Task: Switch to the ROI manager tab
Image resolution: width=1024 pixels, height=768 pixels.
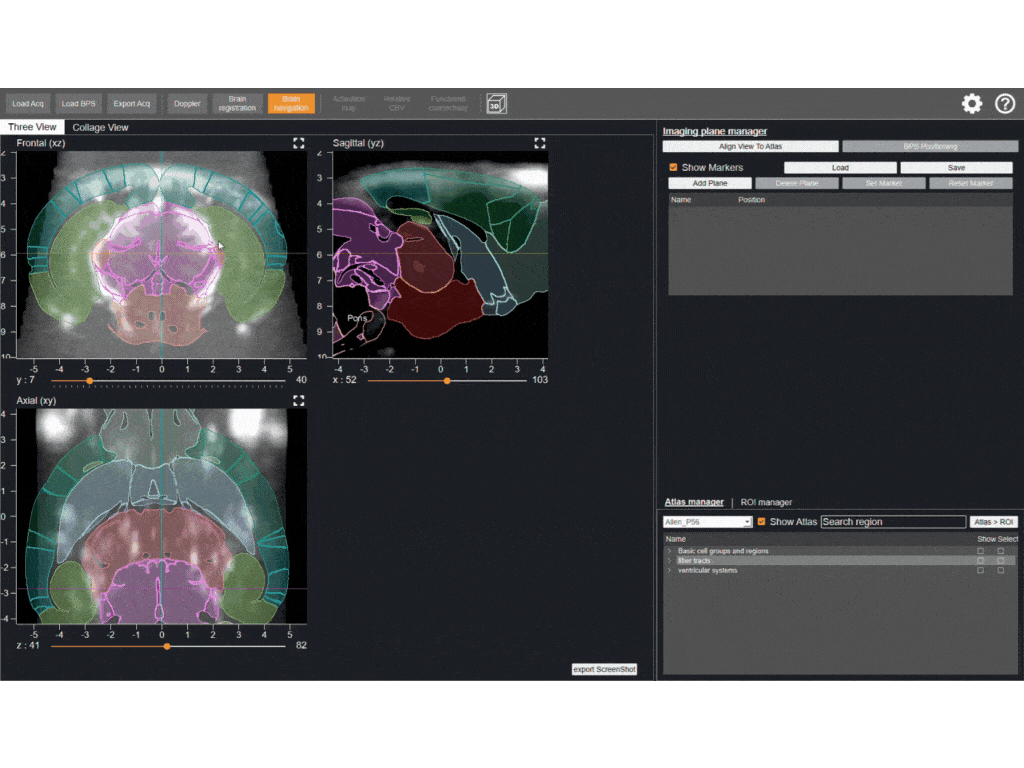Action: (766, 502)
